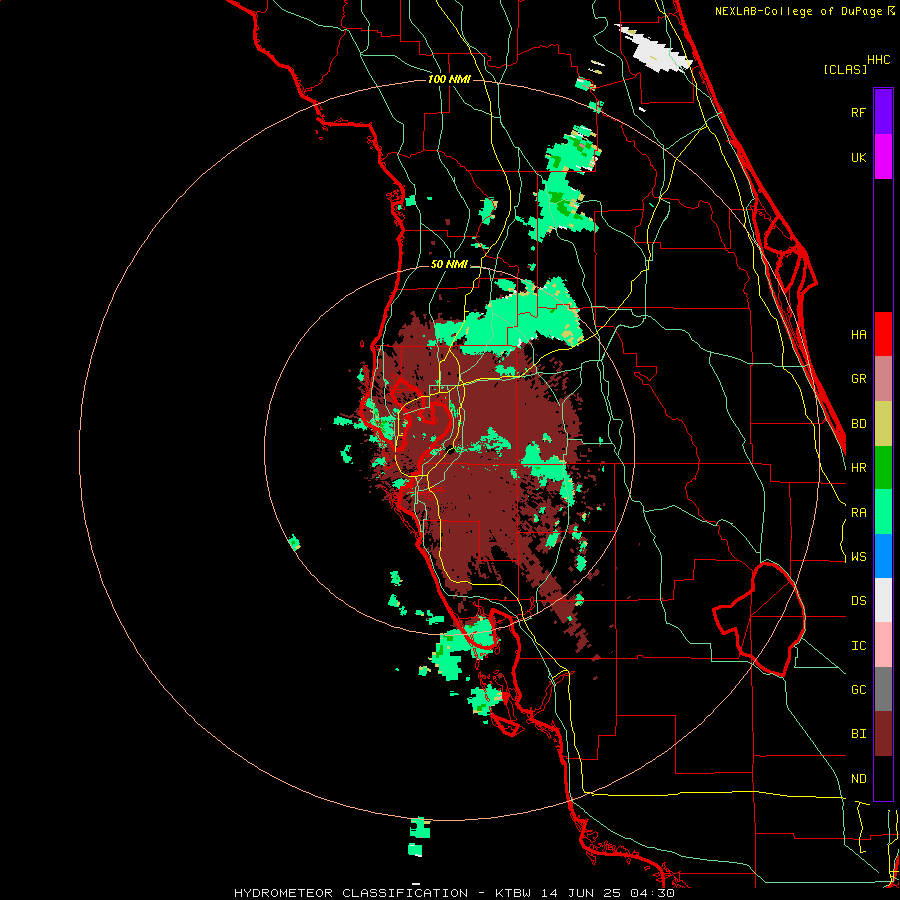900x900 pixels.
Task: Click the 50 NMI range ring label
Action: 449,265
